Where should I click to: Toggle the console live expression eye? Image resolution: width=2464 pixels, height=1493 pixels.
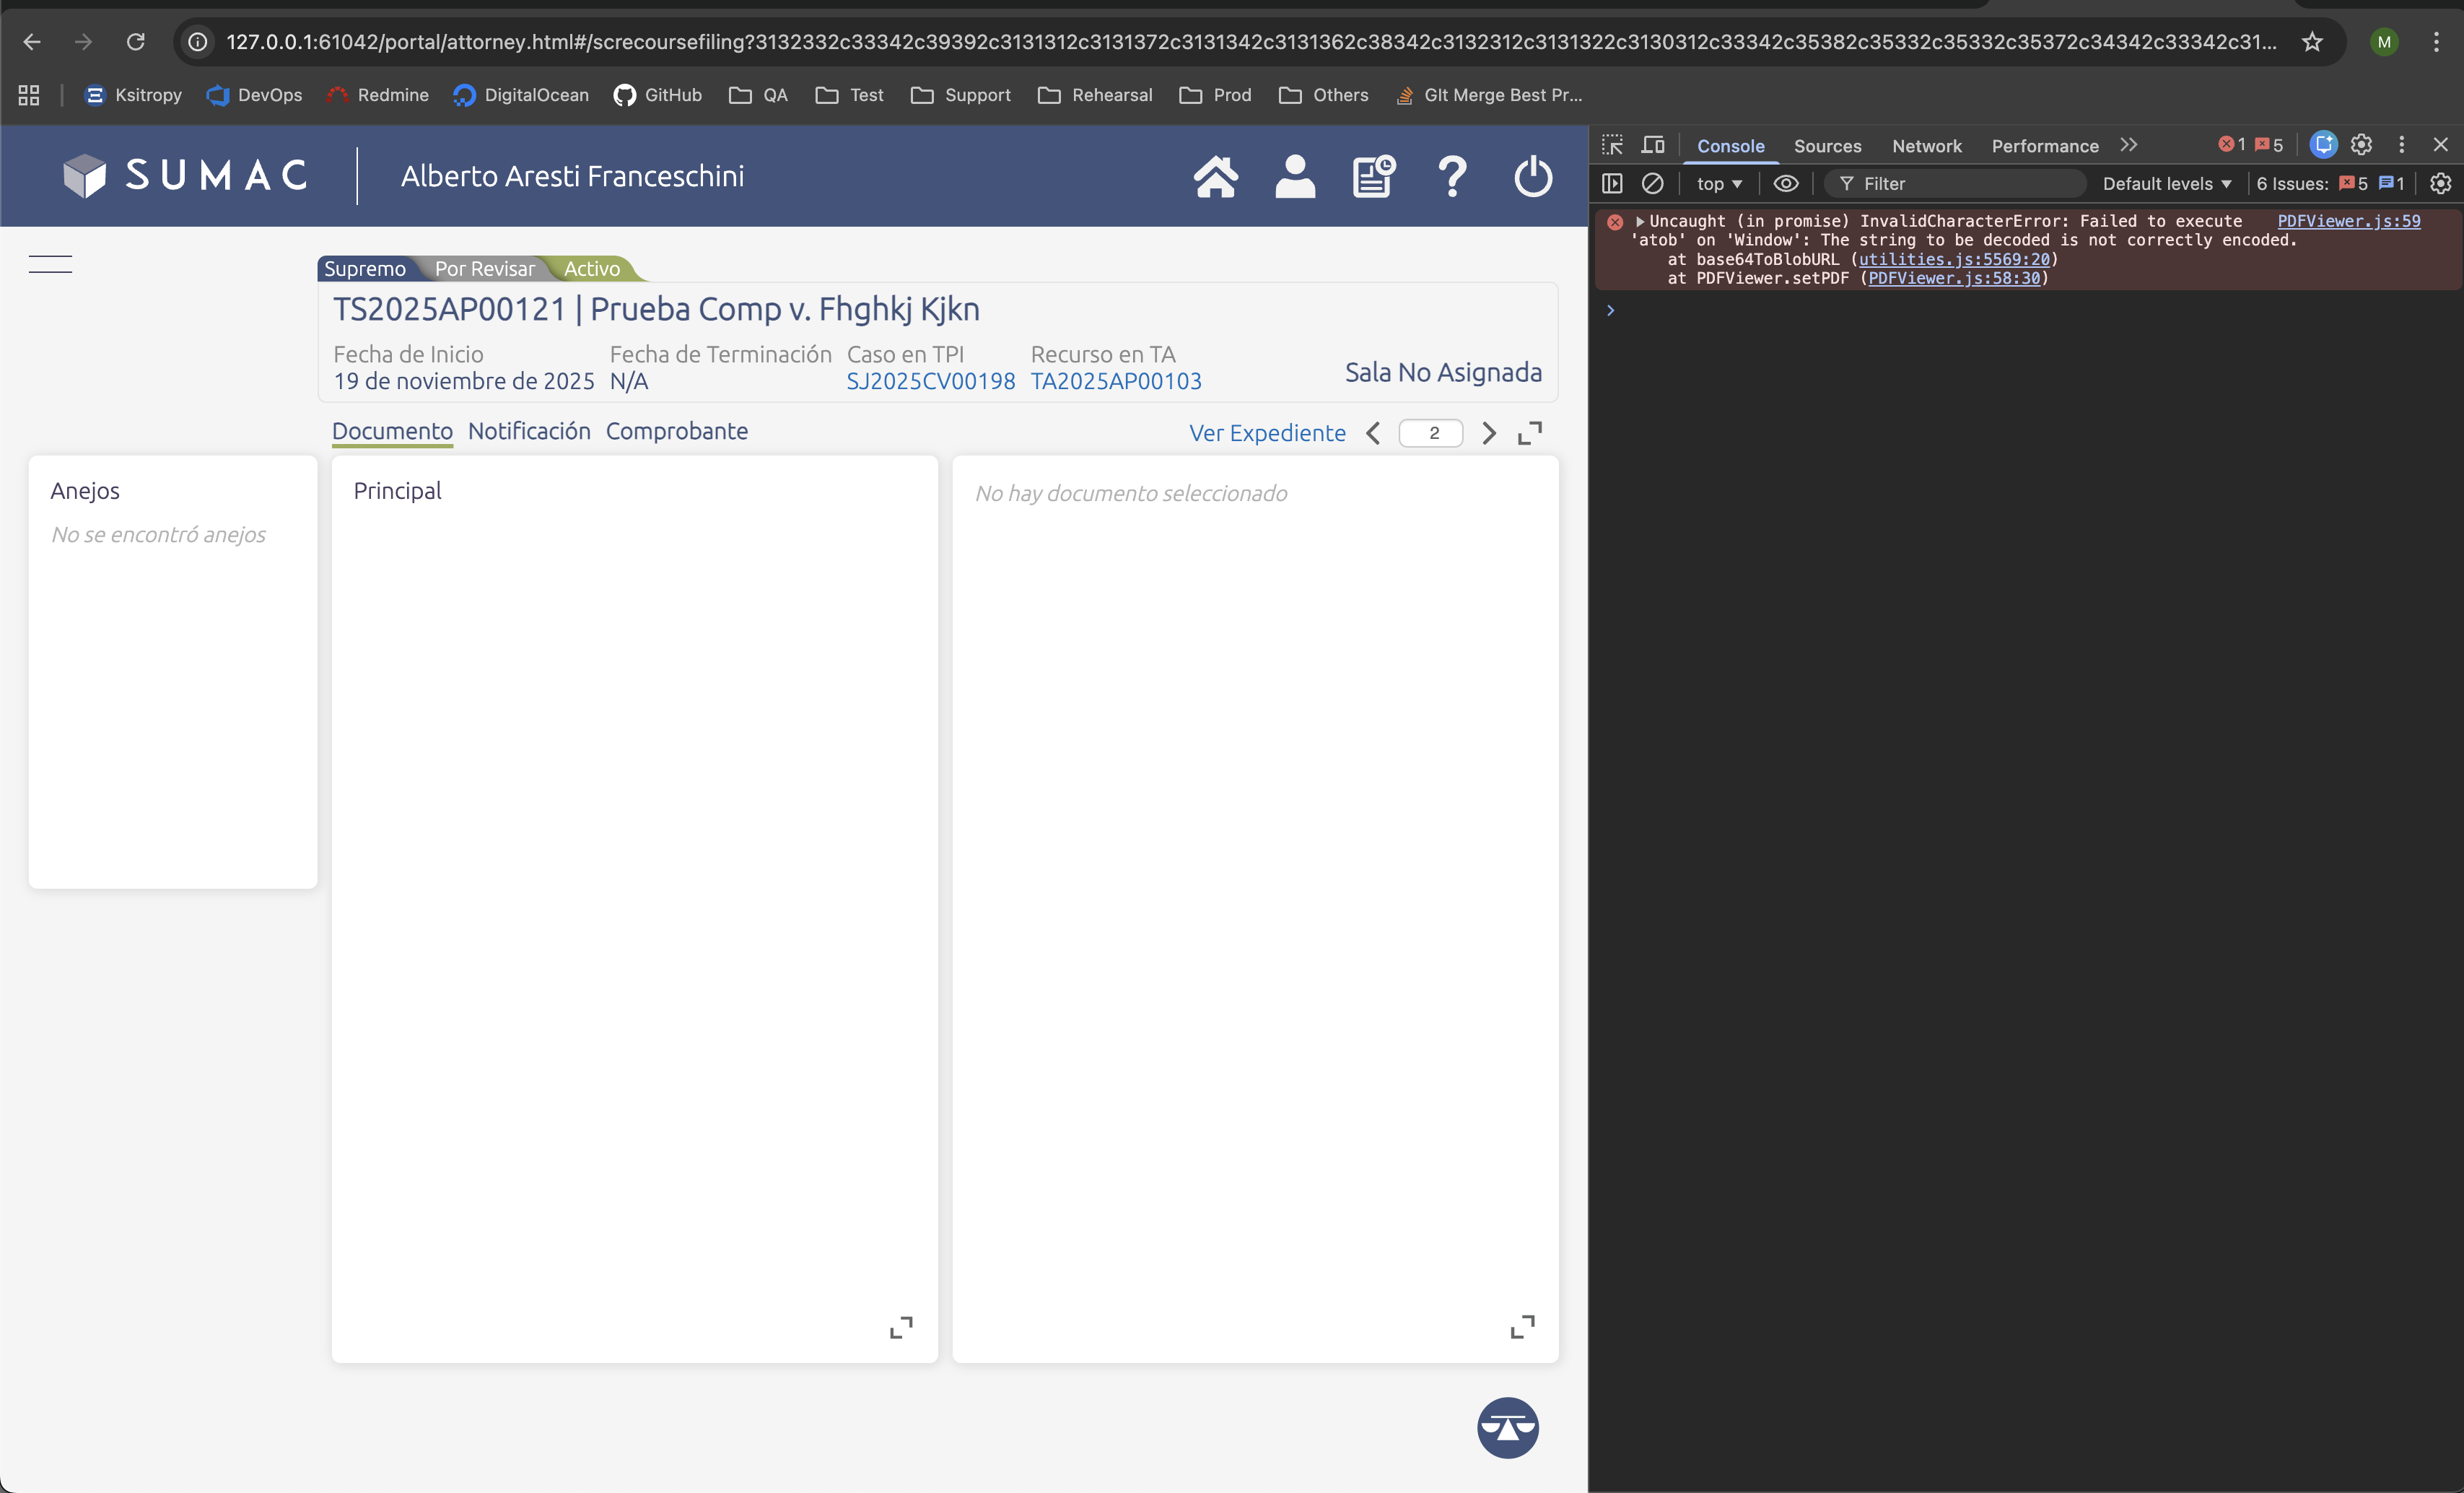pos(1785,184)
